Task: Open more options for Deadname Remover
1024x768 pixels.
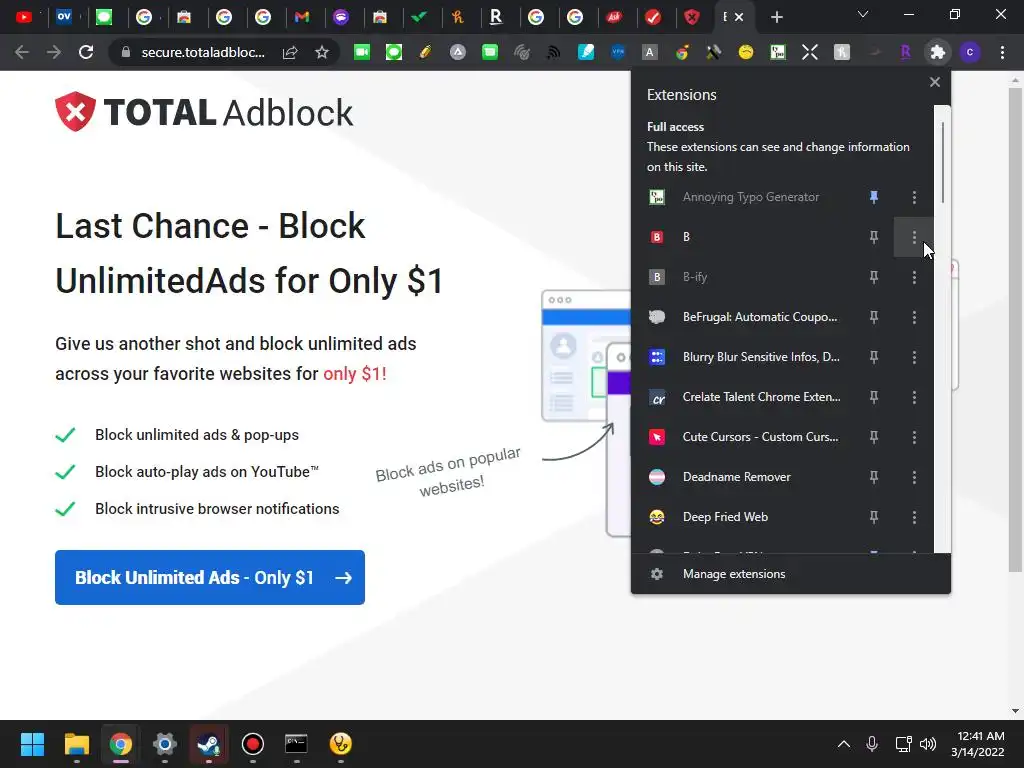Action: [914, 477]
